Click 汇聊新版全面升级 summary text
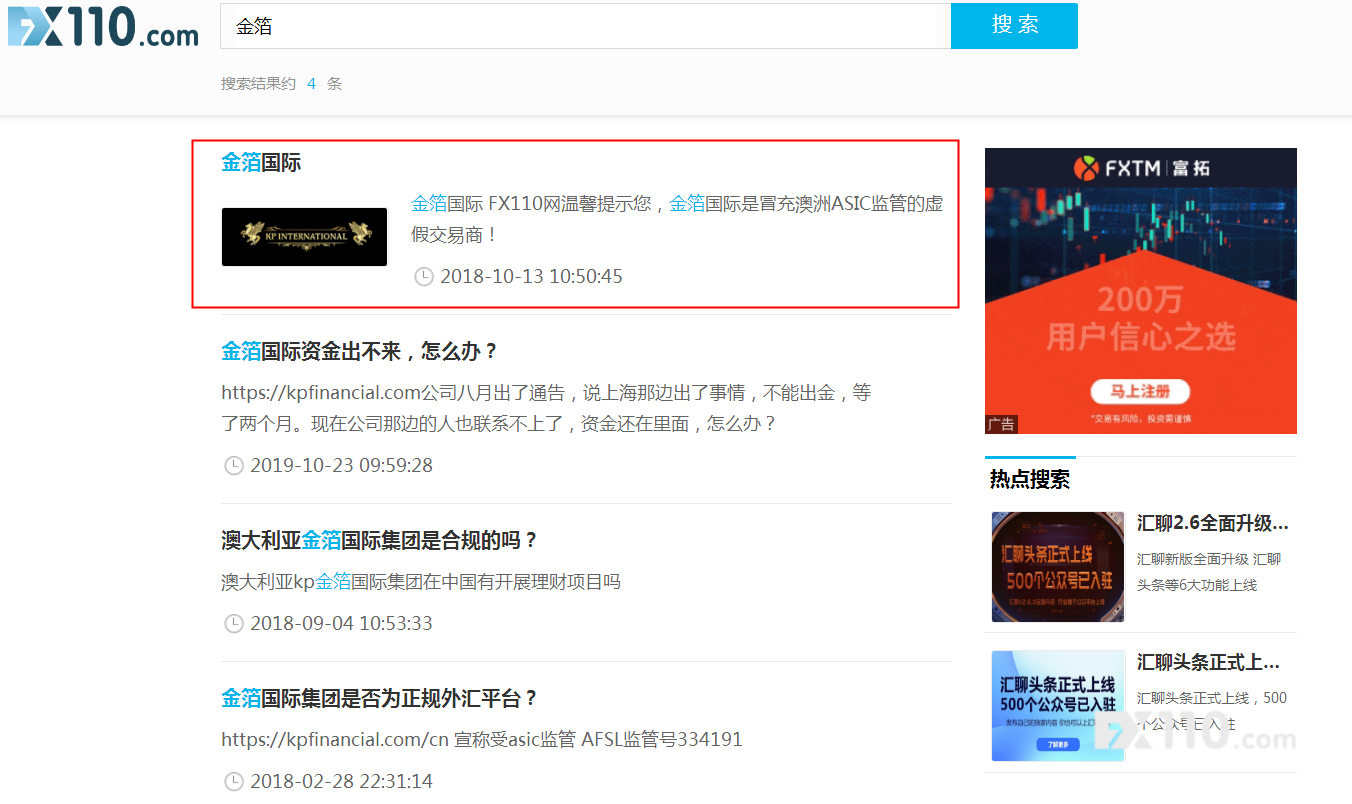 1209,572
